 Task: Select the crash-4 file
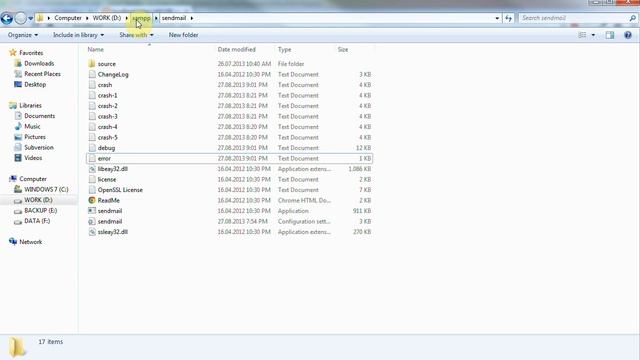pyautogui.click(x=107, y=127)
